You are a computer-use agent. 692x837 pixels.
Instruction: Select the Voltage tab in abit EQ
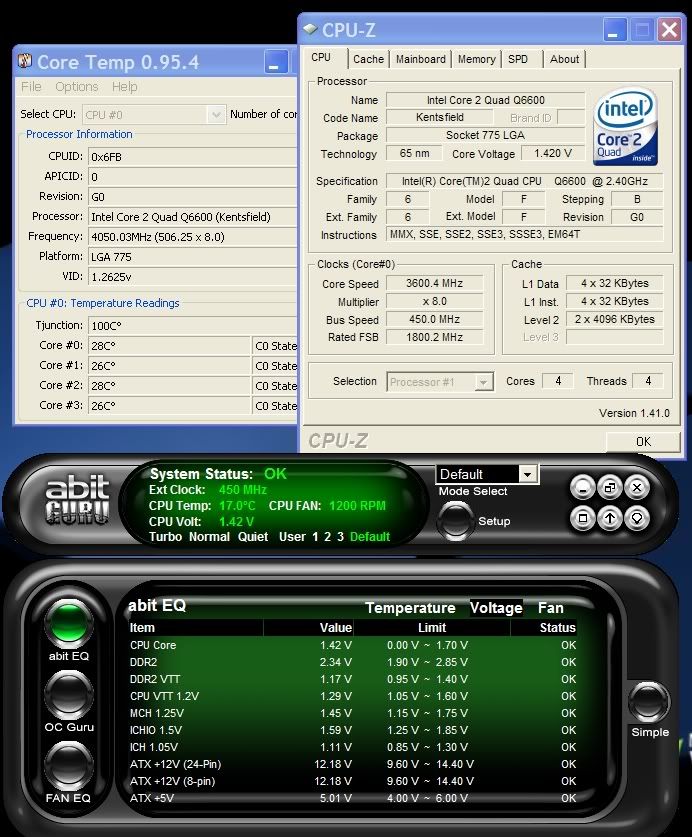point(496,608)
